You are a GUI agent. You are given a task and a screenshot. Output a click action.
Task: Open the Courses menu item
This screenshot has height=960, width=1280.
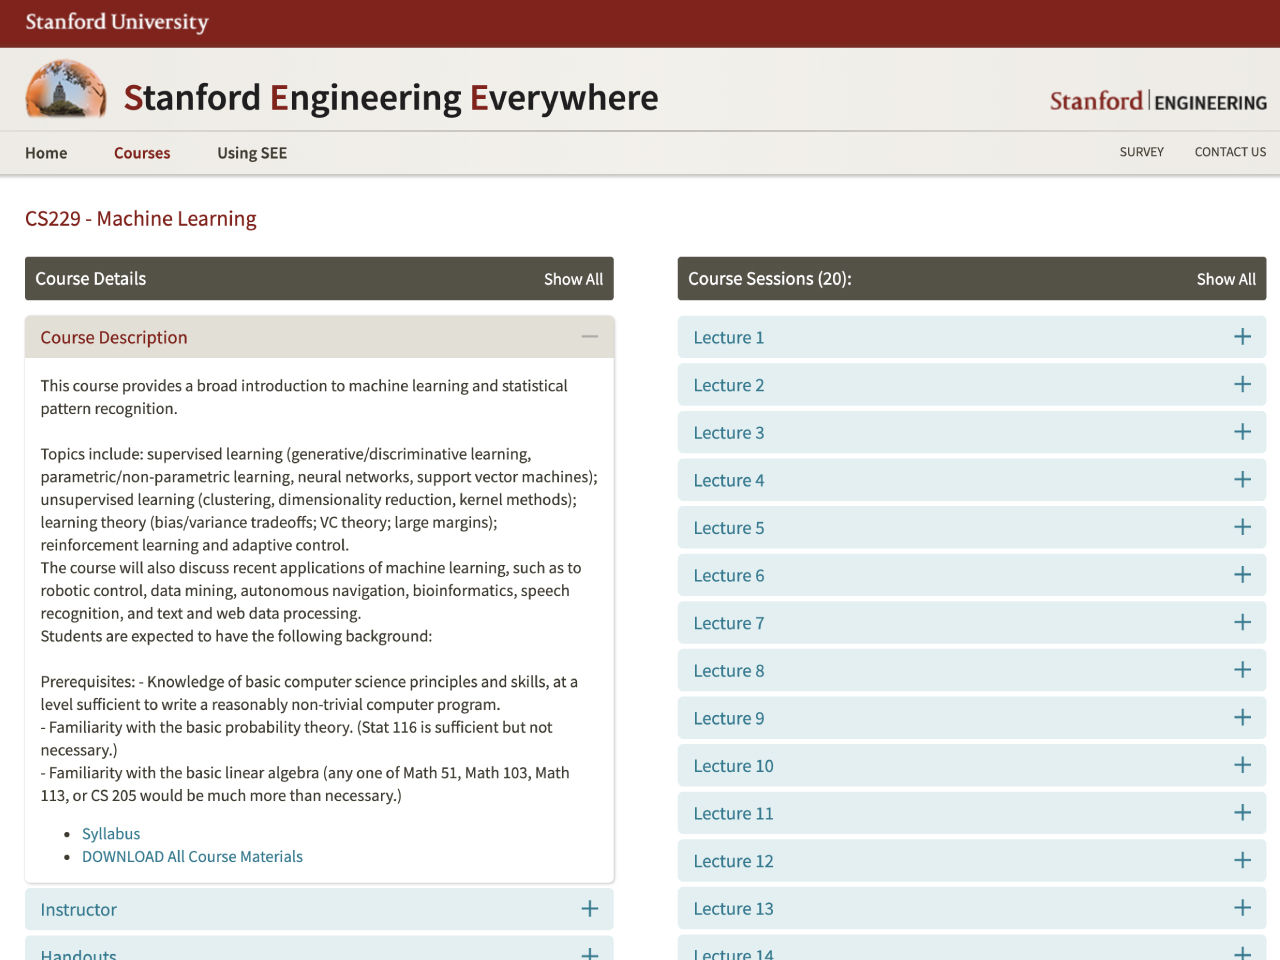pyautogui.click(x=142, y=153)
